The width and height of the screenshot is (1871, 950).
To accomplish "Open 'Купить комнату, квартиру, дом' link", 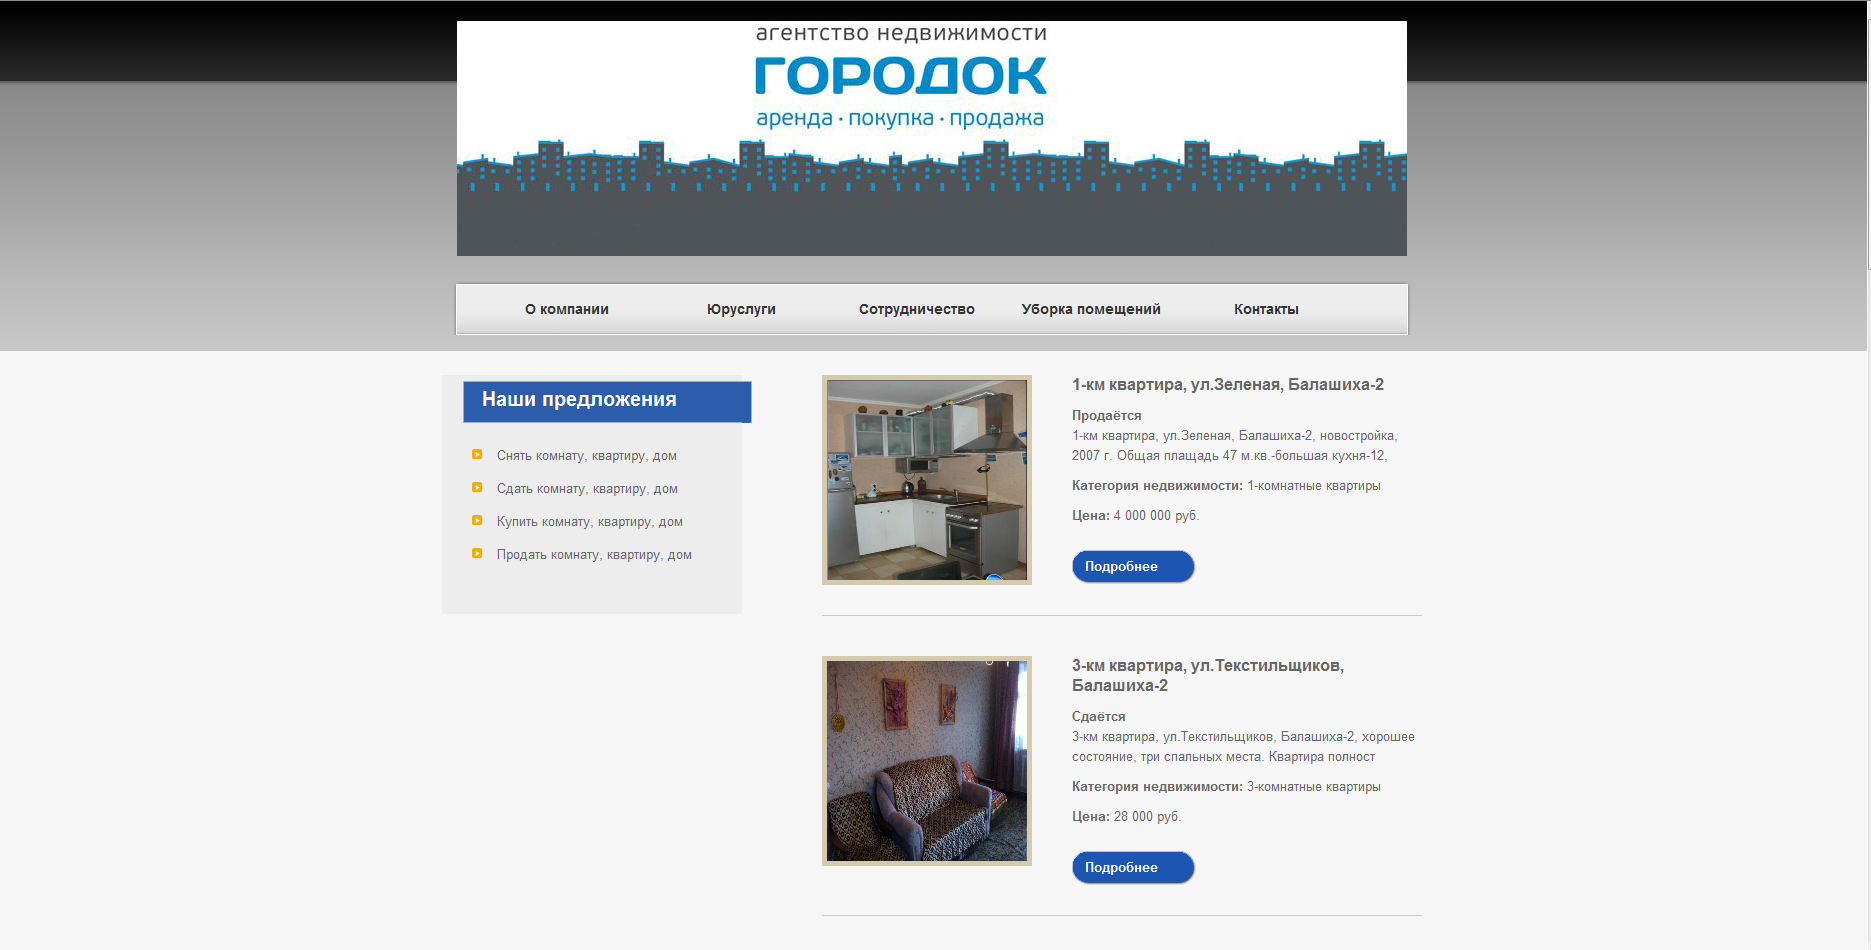I will (x=590, y=522).
